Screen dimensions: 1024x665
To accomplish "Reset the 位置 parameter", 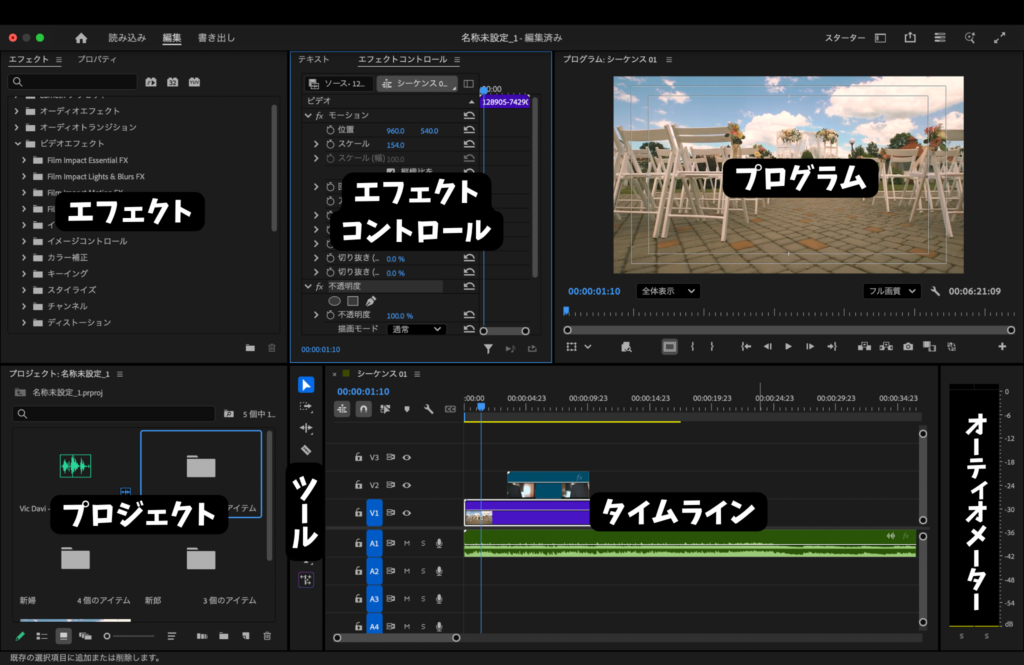I will [x=469, y=130].
